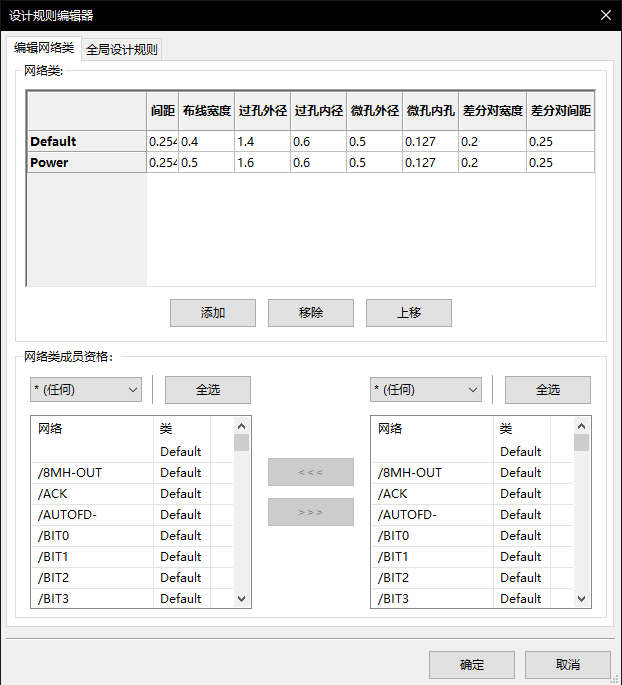Viewport: 622px width, 685px height.
Task: Select /BIT2 in the left network list
Action: point(132,578)
